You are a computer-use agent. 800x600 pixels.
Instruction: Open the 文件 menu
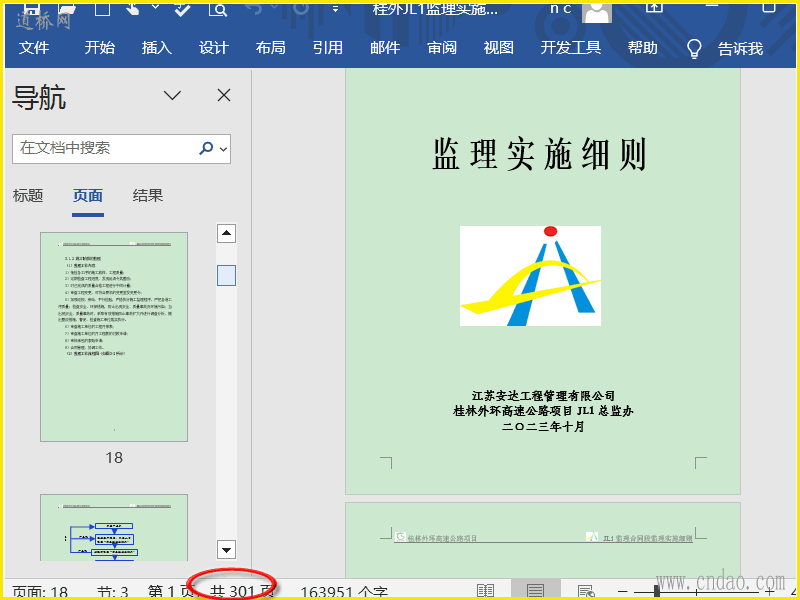tap(34, 48)
